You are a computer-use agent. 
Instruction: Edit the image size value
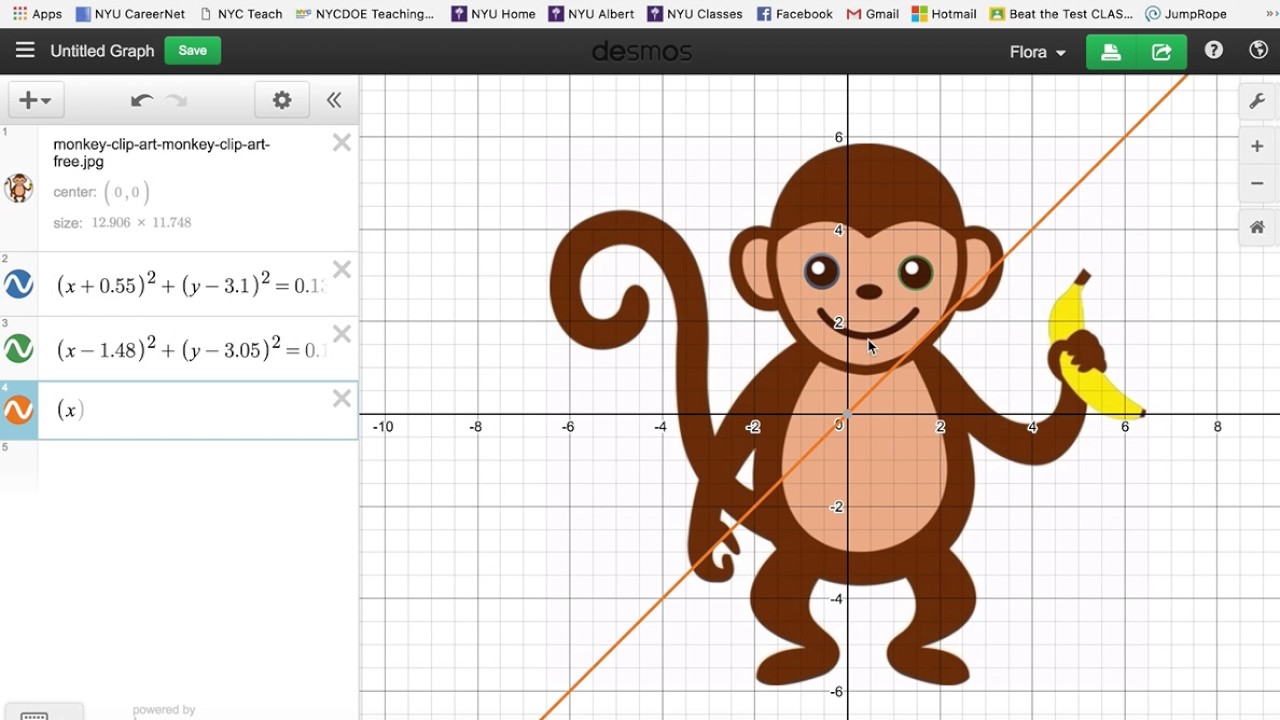(141, 223)
